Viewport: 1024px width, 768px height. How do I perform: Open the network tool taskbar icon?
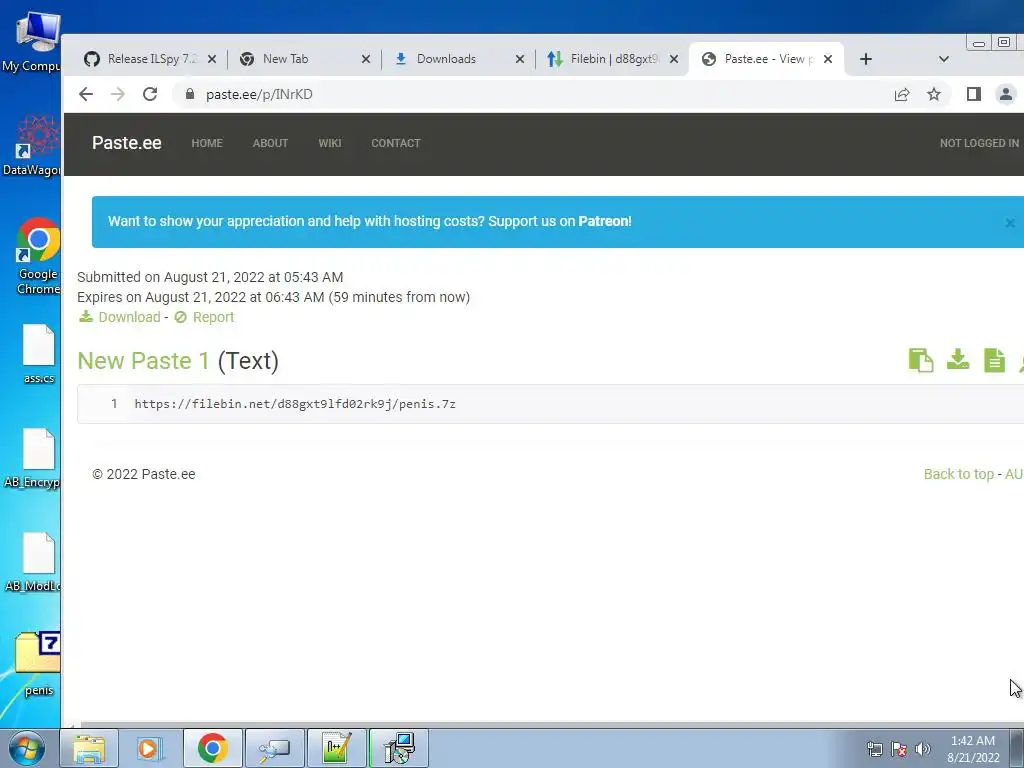click(274, 748)
